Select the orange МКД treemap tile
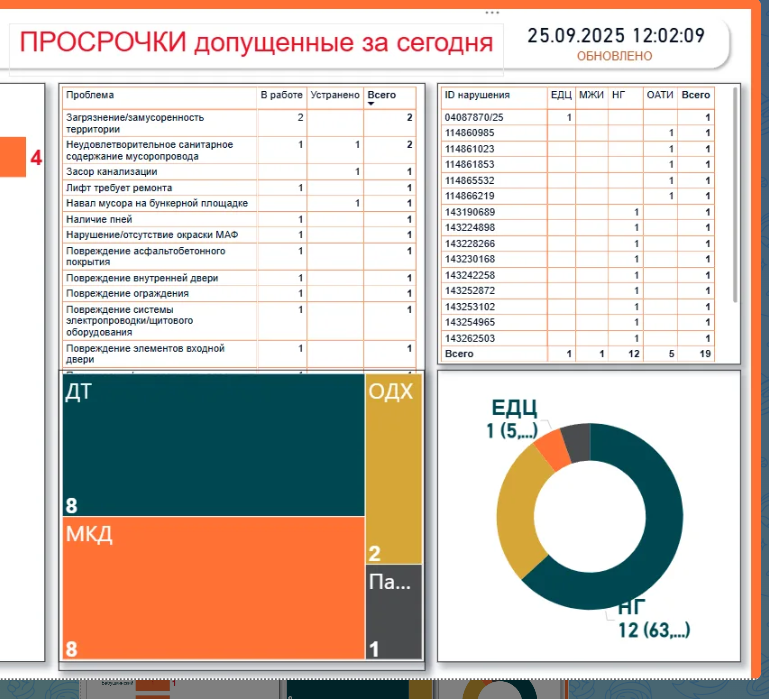Screen dimensions: 769x699 pos(213,588)
